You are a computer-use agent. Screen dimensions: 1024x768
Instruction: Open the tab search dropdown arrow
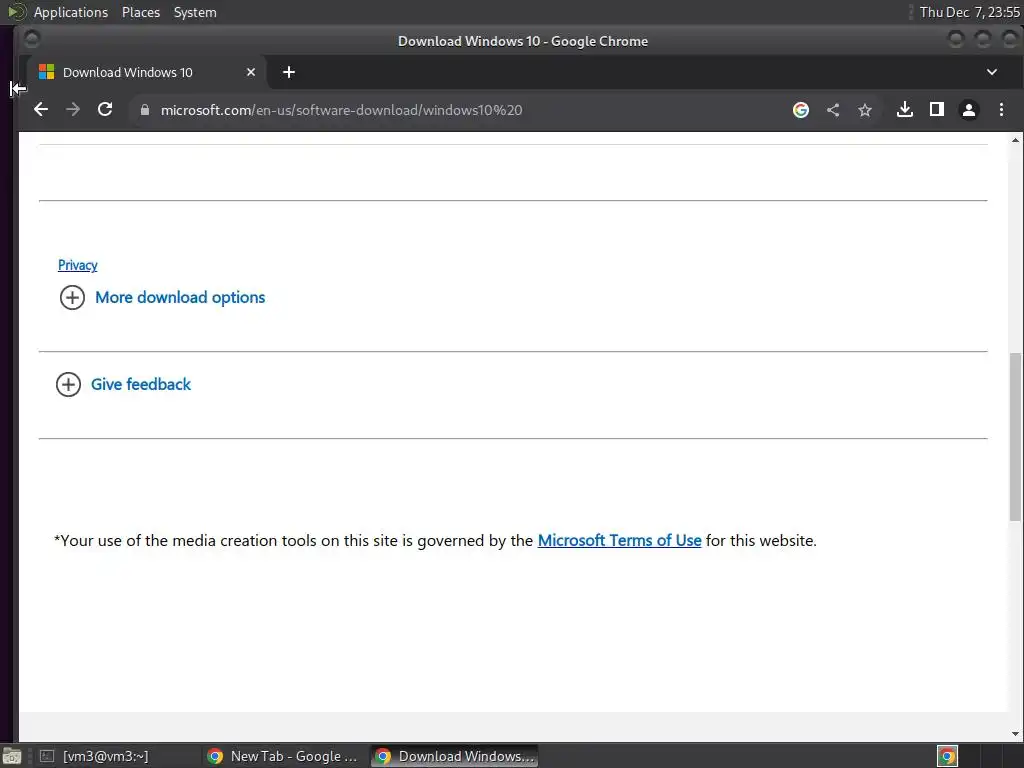(991, 72)
